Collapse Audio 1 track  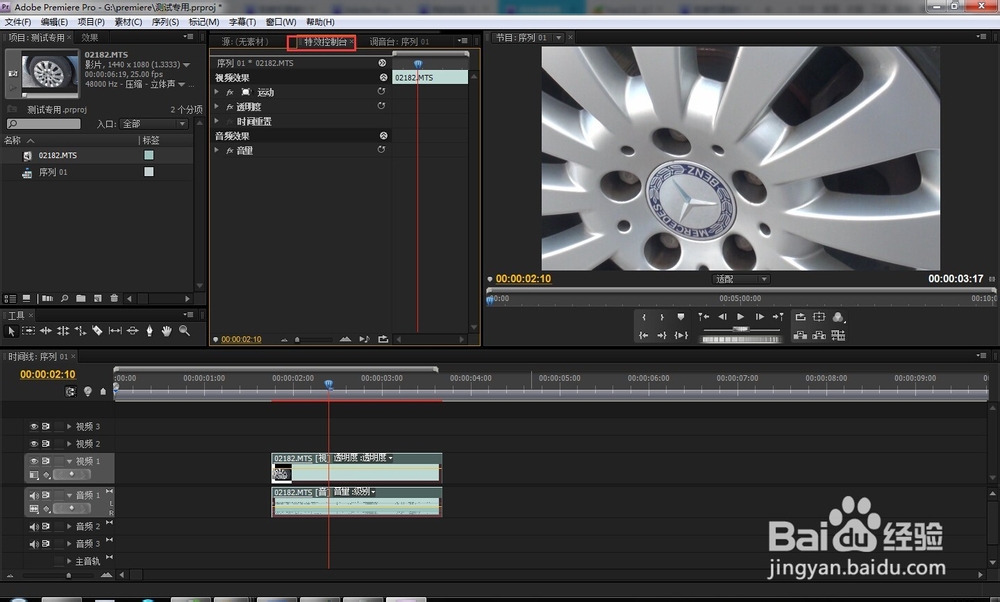click(x=69, y=495)
